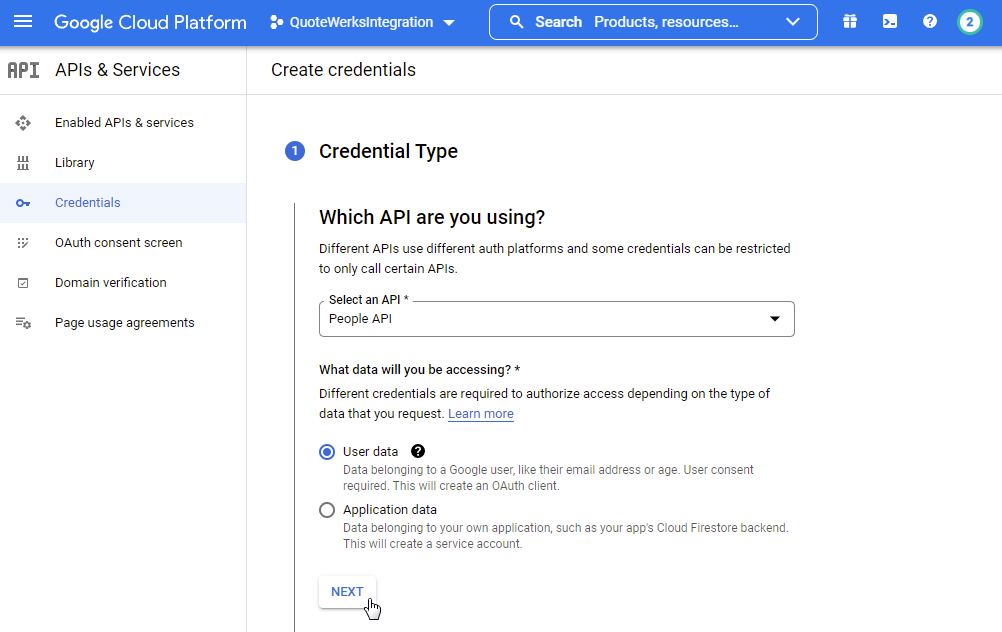
Task: Expand the Select an API dropdown
Action: [x=556, y=319]
